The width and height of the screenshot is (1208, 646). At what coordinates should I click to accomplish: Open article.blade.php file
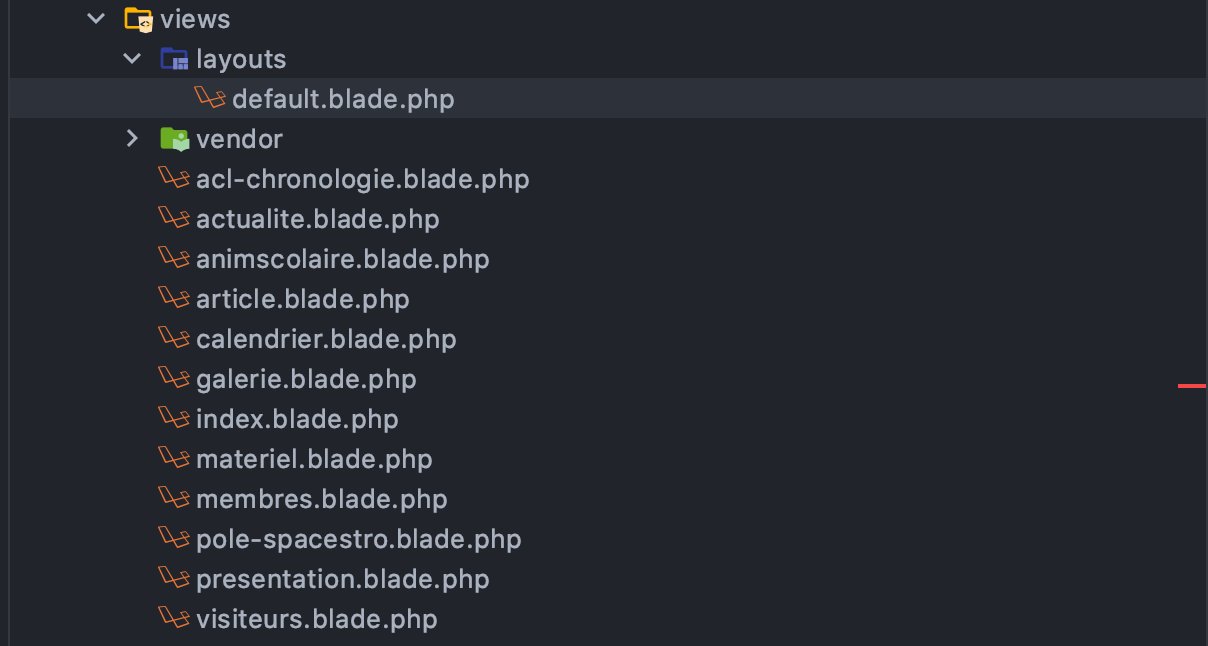coord(302,299)
